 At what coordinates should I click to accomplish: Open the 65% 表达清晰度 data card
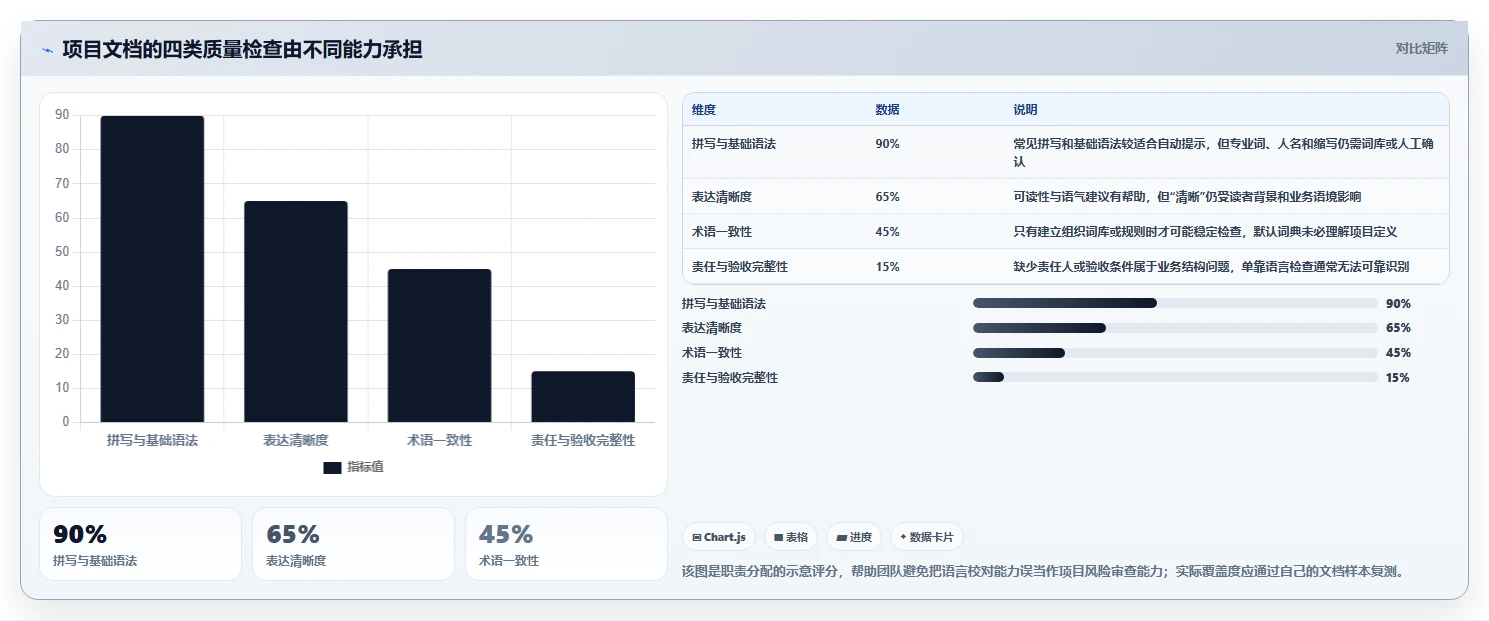(353, 544)
